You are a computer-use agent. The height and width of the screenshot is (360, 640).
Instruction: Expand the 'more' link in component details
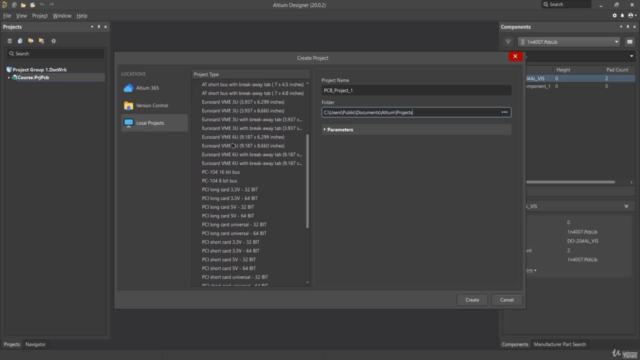pos(531,270)
